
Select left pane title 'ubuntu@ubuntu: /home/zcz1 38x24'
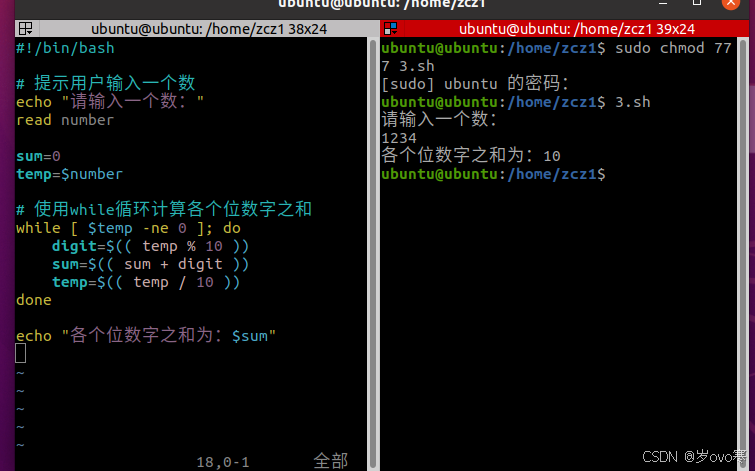point(209,29)
